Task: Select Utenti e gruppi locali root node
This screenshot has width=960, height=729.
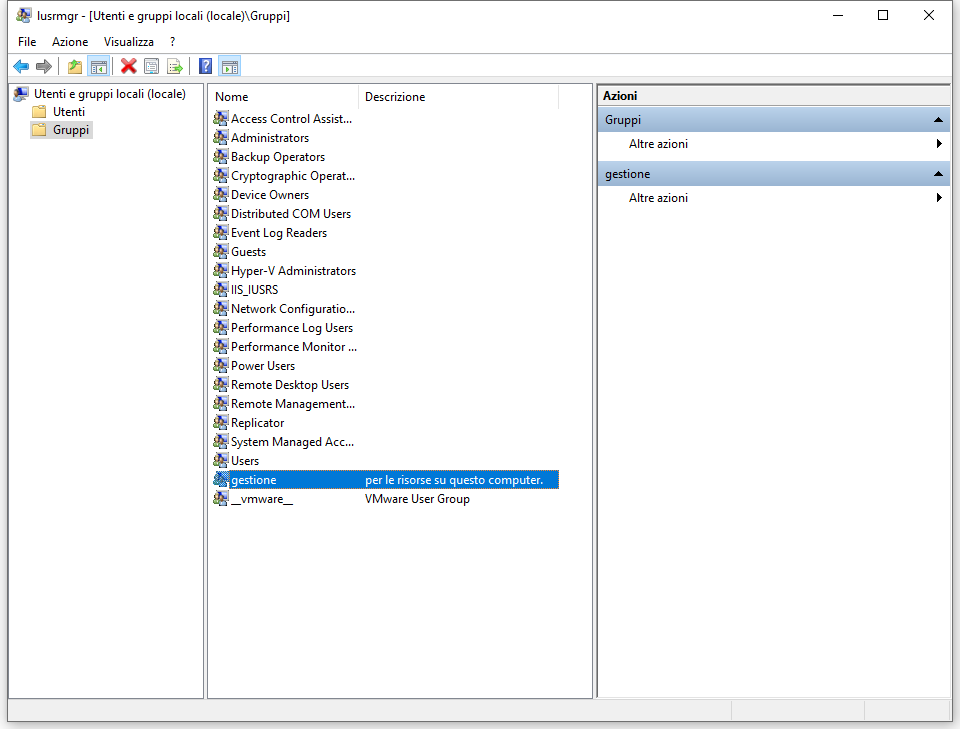Action: click(110, 94)
